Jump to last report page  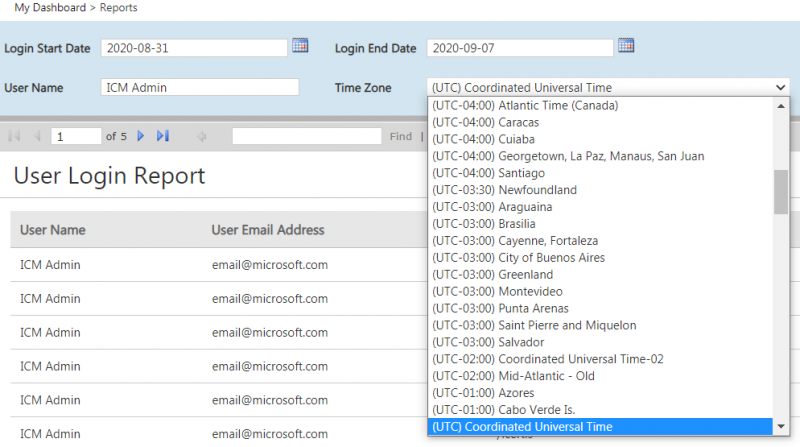(163, 136)
